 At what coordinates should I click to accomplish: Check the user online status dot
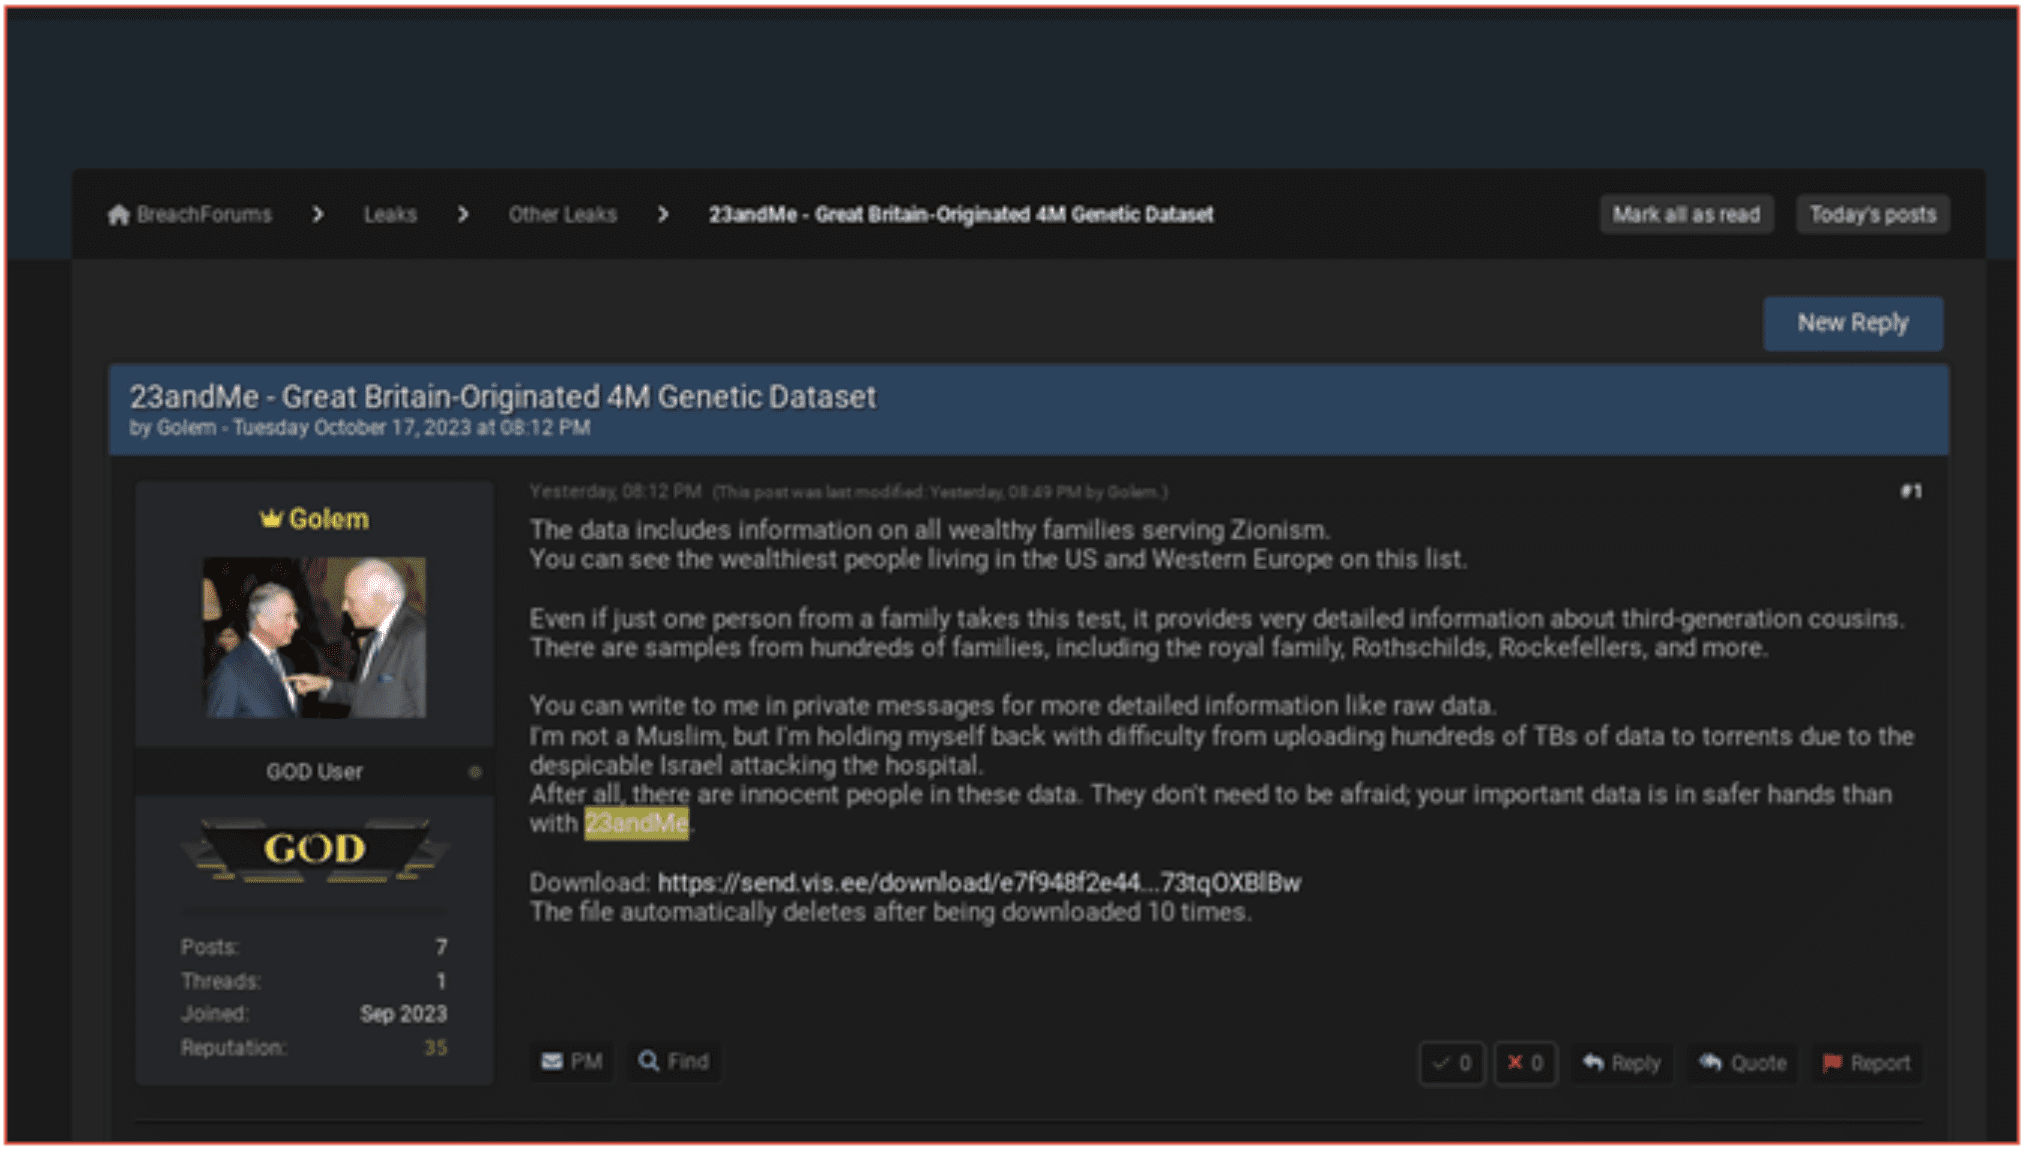click(475, 772)
